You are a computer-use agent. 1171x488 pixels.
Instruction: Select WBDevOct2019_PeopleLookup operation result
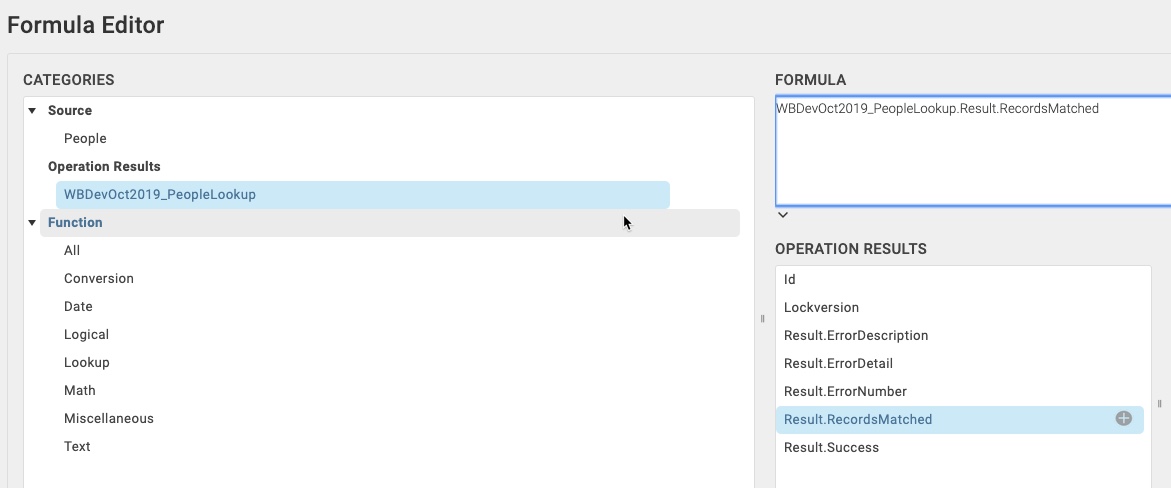coord(363,194)
